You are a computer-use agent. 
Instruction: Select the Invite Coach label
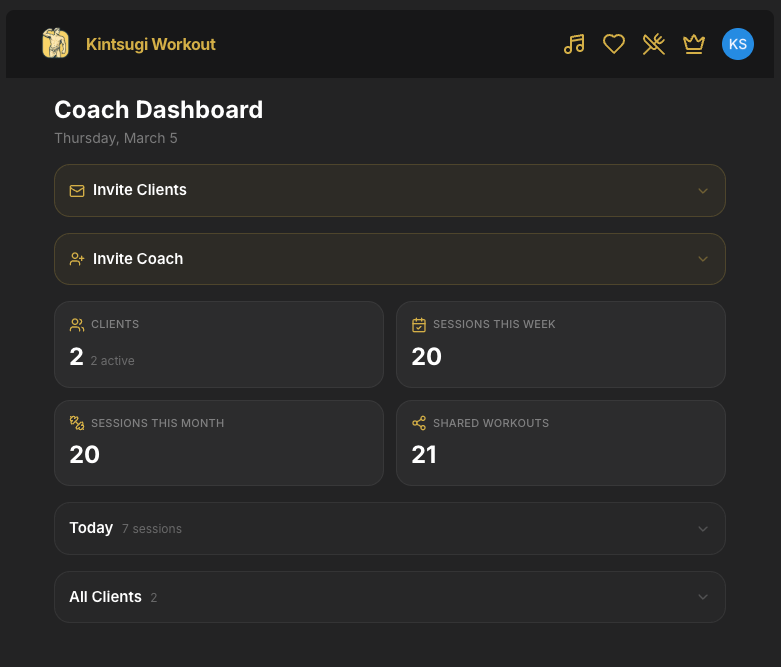(138, 259)
